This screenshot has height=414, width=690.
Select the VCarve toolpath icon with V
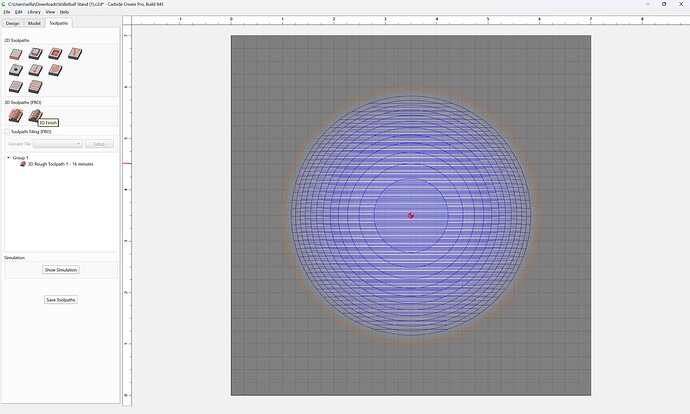(x=75, y=54)
